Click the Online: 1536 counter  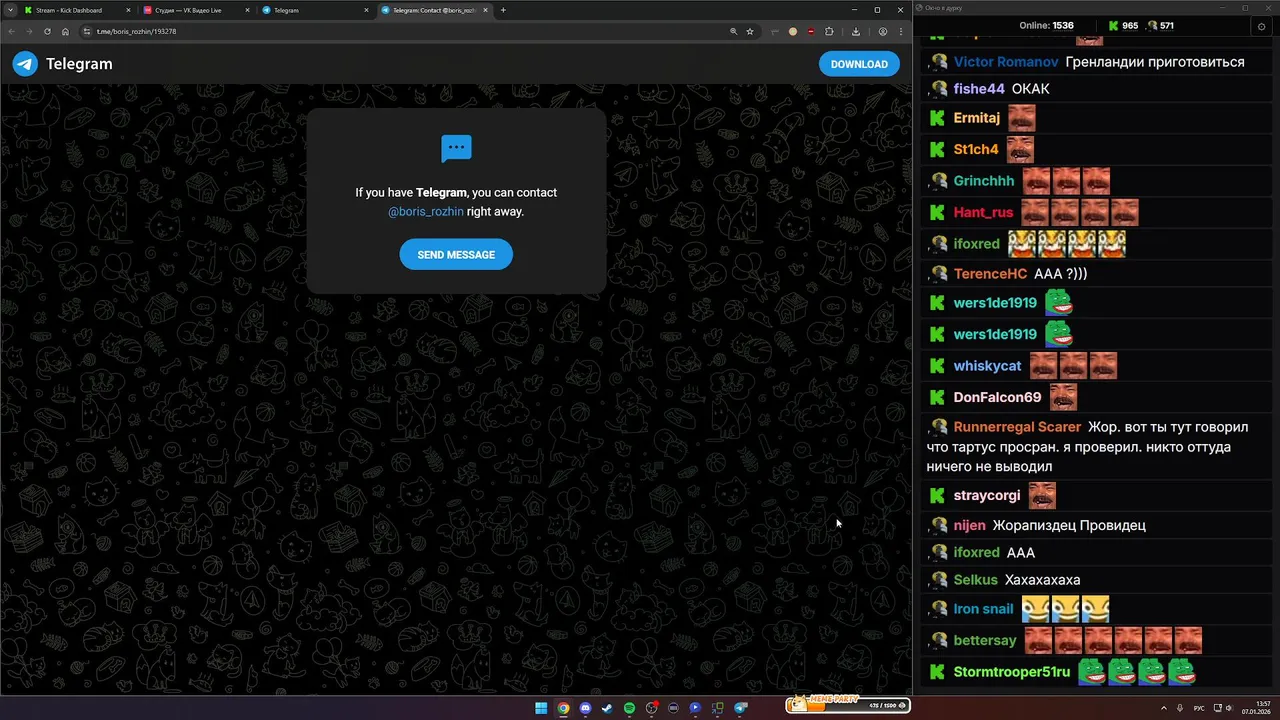pyautogui.click(x=1046, y=26)
